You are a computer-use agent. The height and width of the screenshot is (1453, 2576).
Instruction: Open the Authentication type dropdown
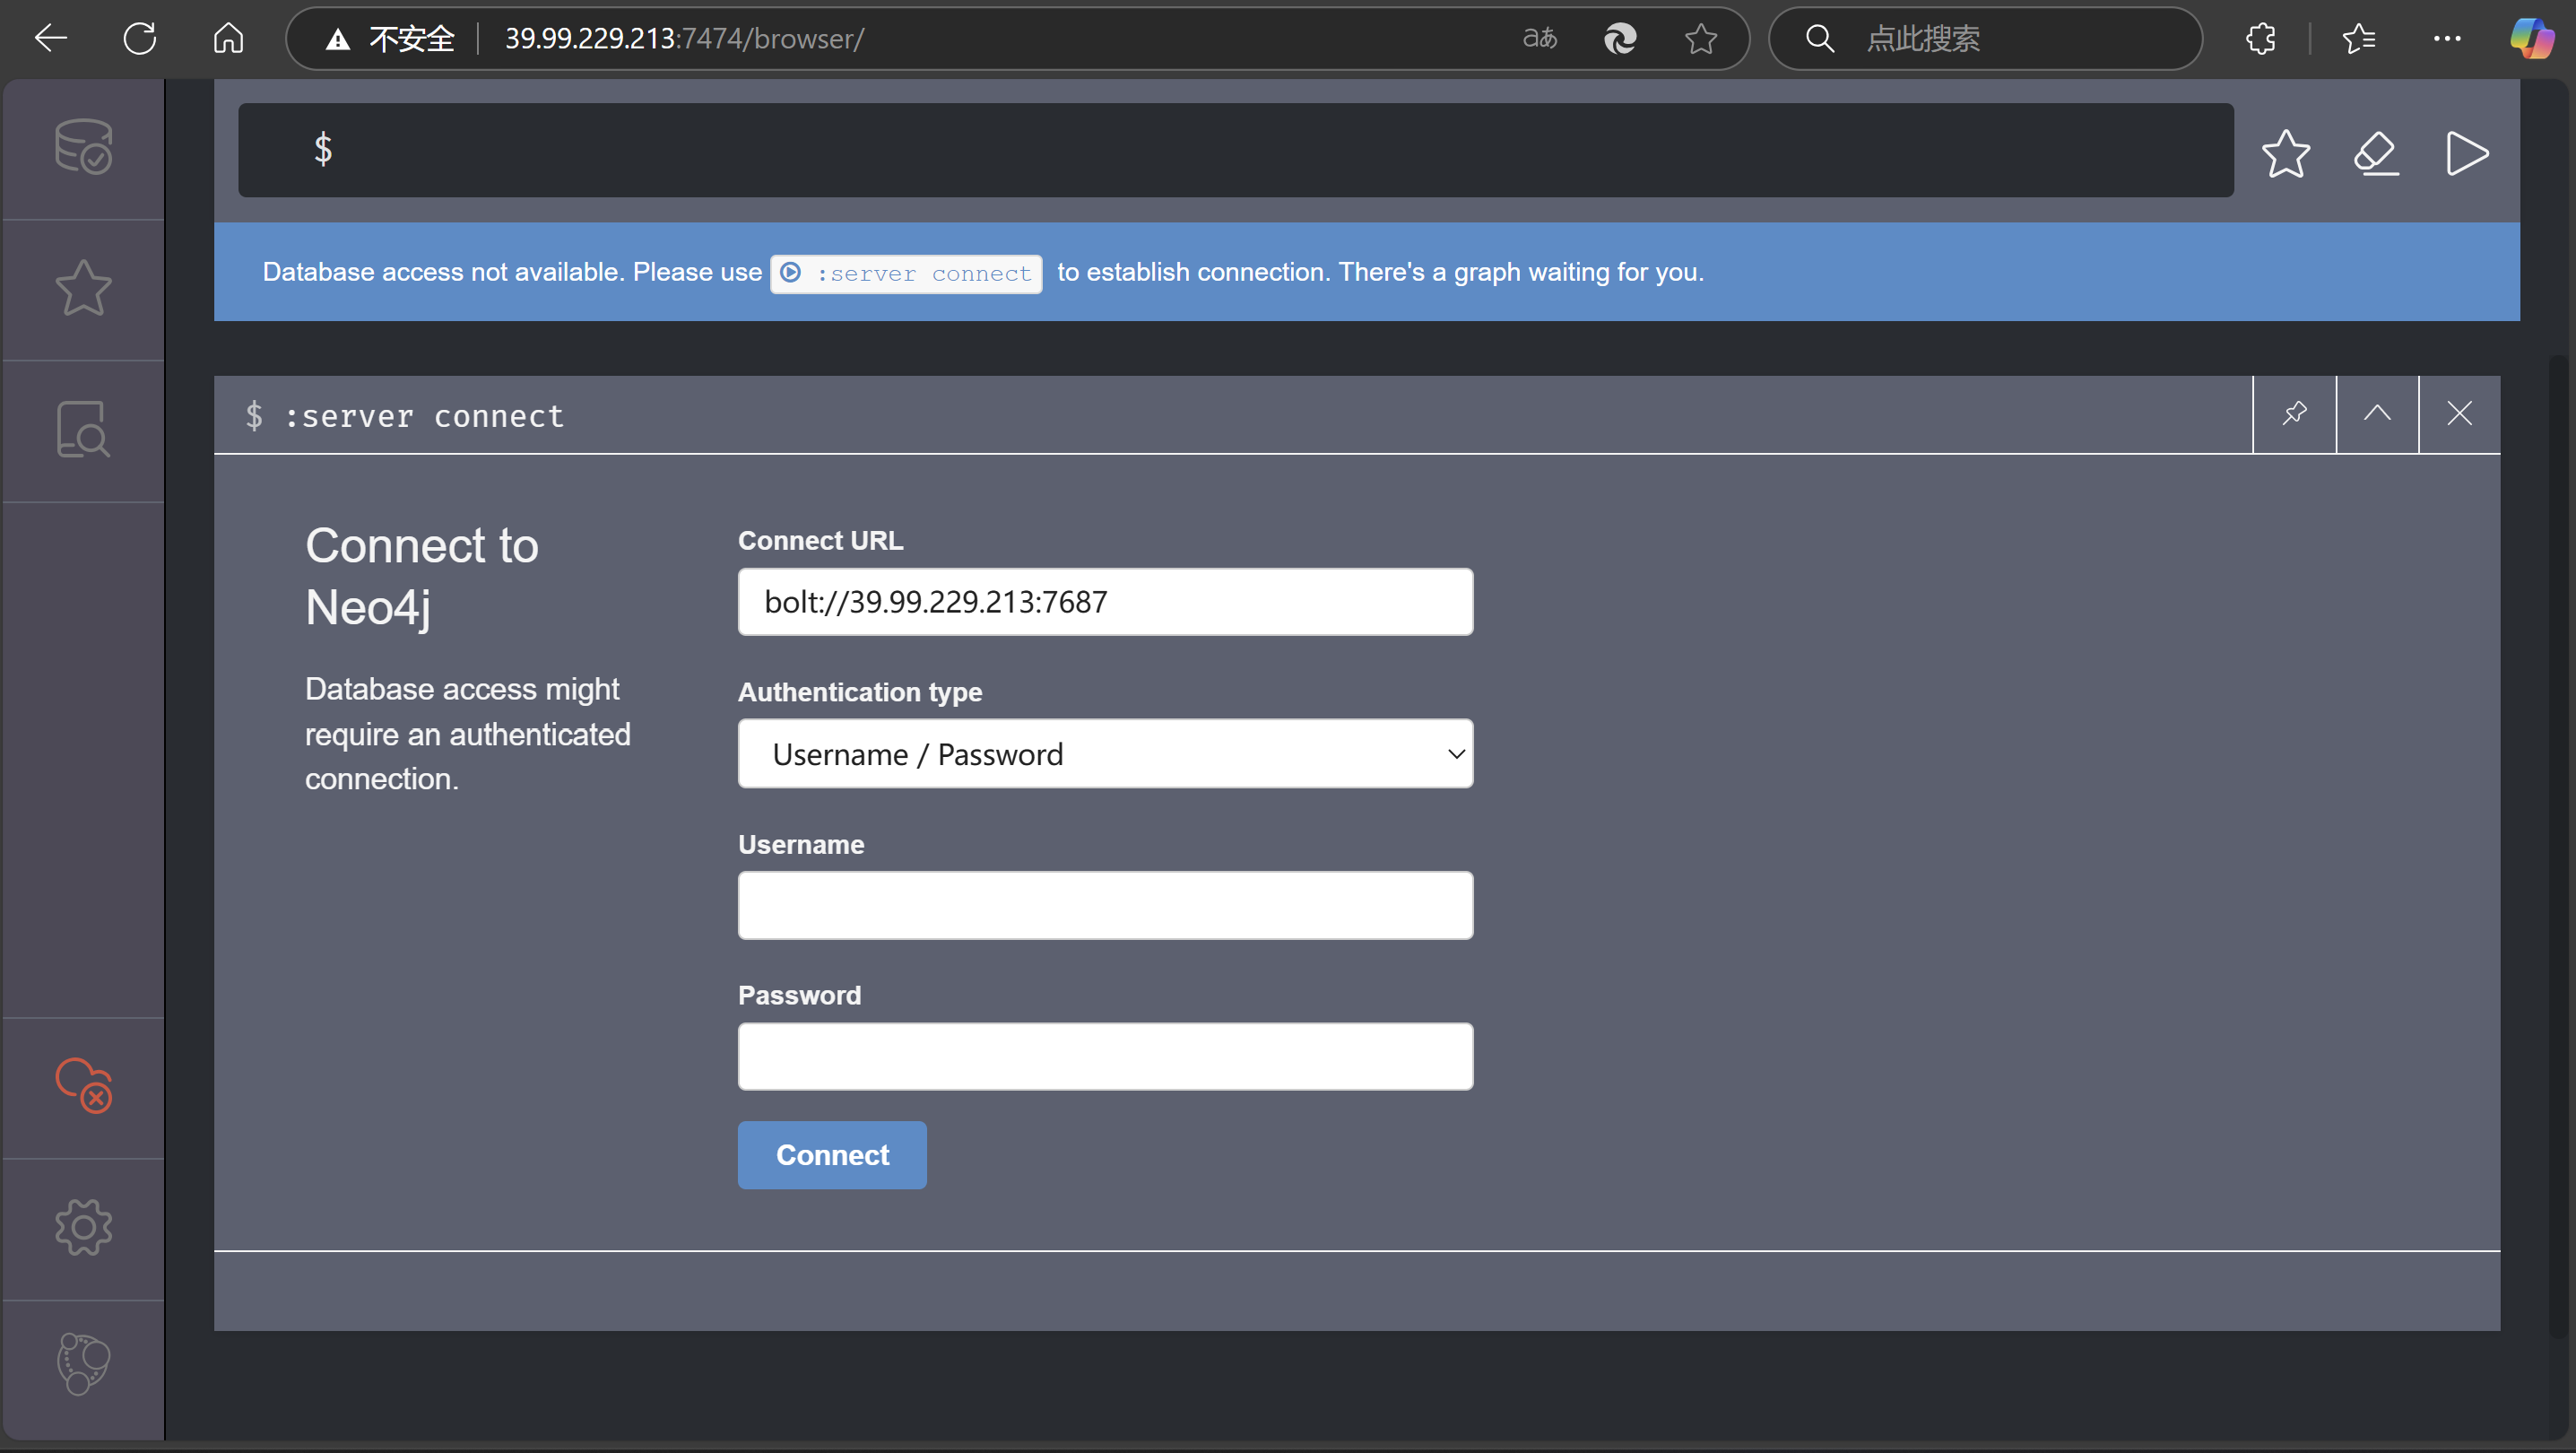[x=1105, y=754]
